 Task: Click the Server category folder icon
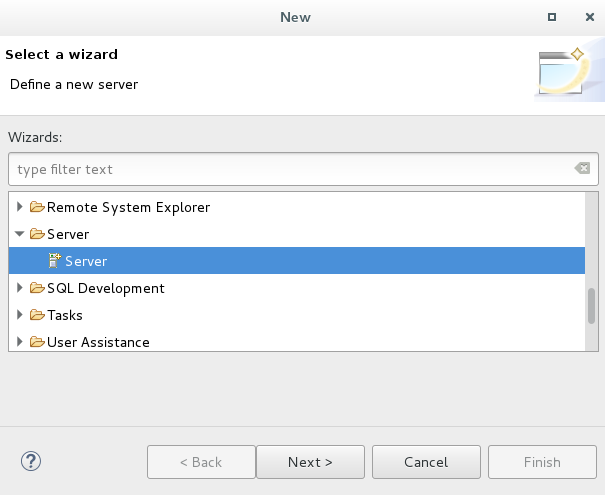37,234
